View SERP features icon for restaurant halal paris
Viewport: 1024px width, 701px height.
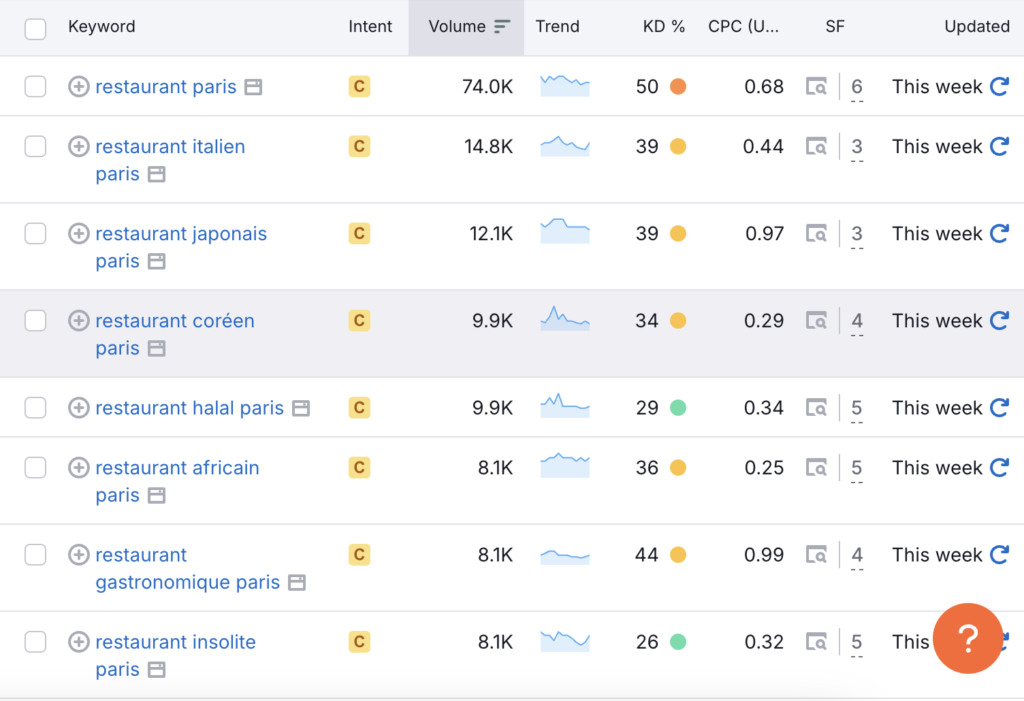816,408
